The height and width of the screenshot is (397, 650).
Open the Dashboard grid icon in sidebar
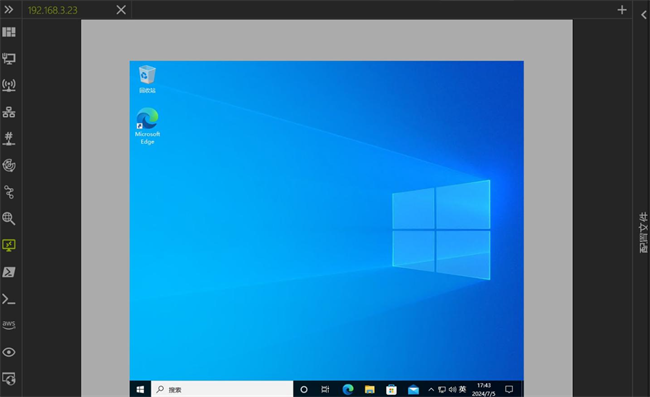pos(9,32)
